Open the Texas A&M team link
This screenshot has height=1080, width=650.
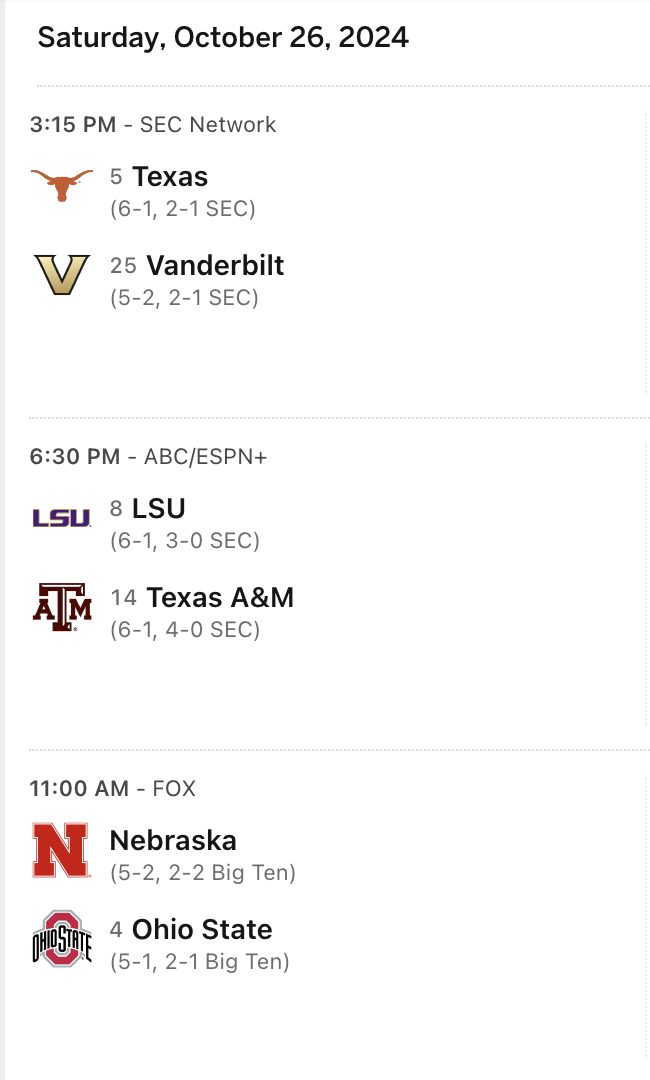[x=220, y=597]
